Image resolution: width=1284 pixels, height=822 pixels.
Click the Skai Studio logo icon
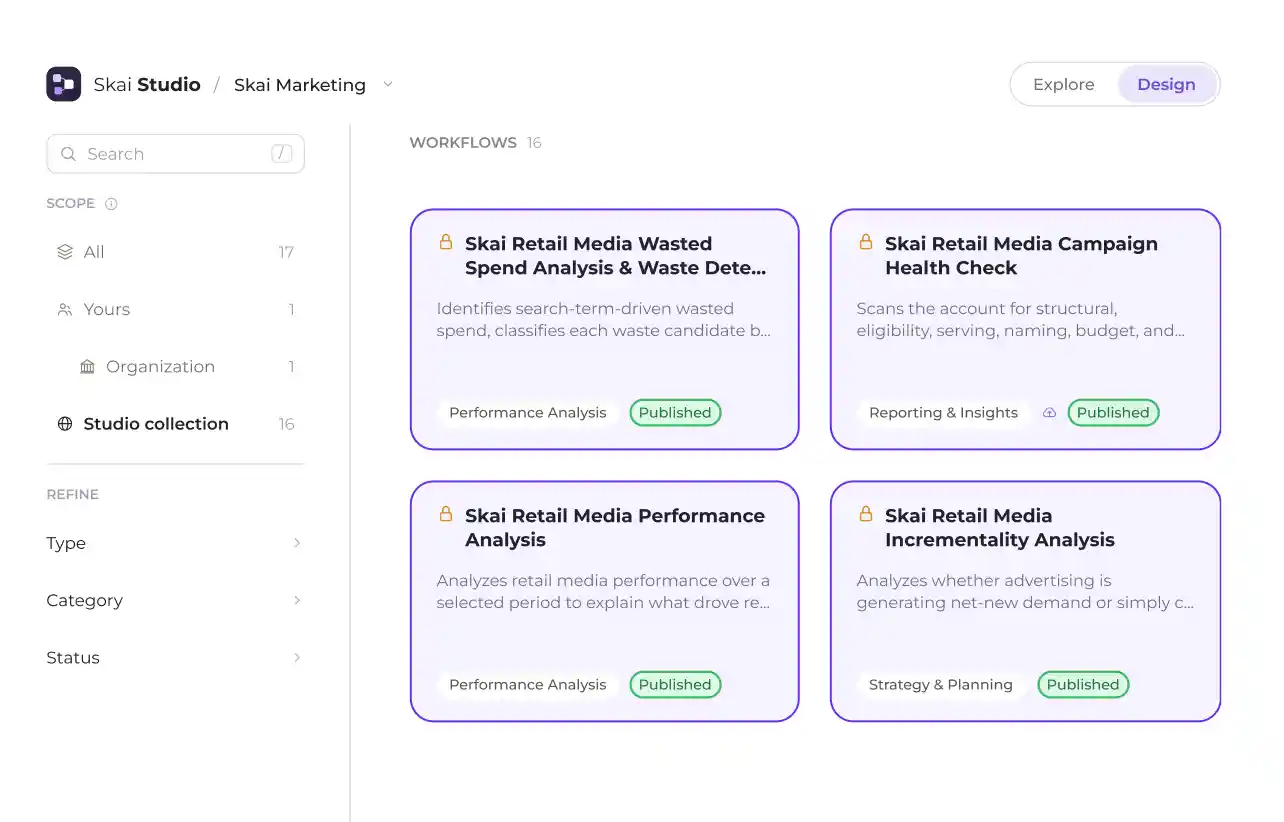click(x=64, y=84)
